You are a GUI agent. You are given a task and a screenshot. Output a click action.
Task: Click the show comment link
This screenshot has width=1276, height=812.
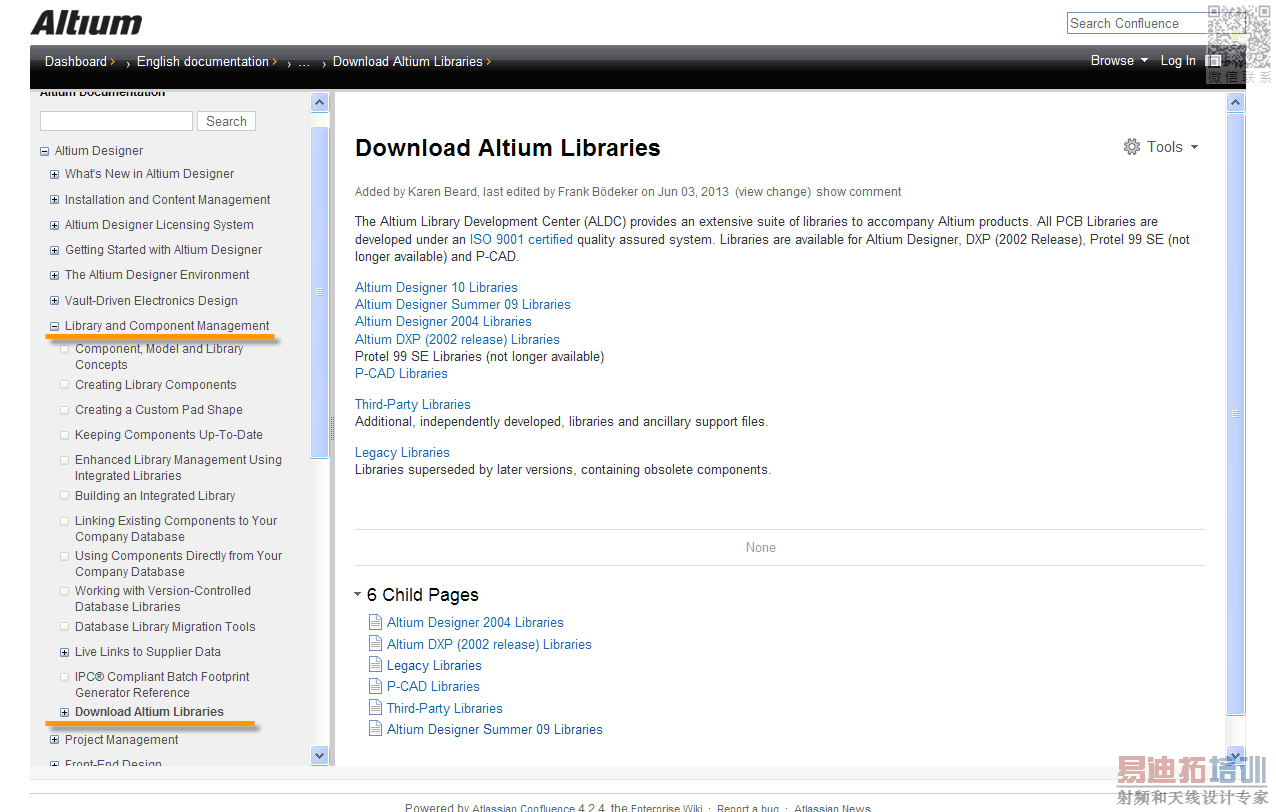[859, 192]
